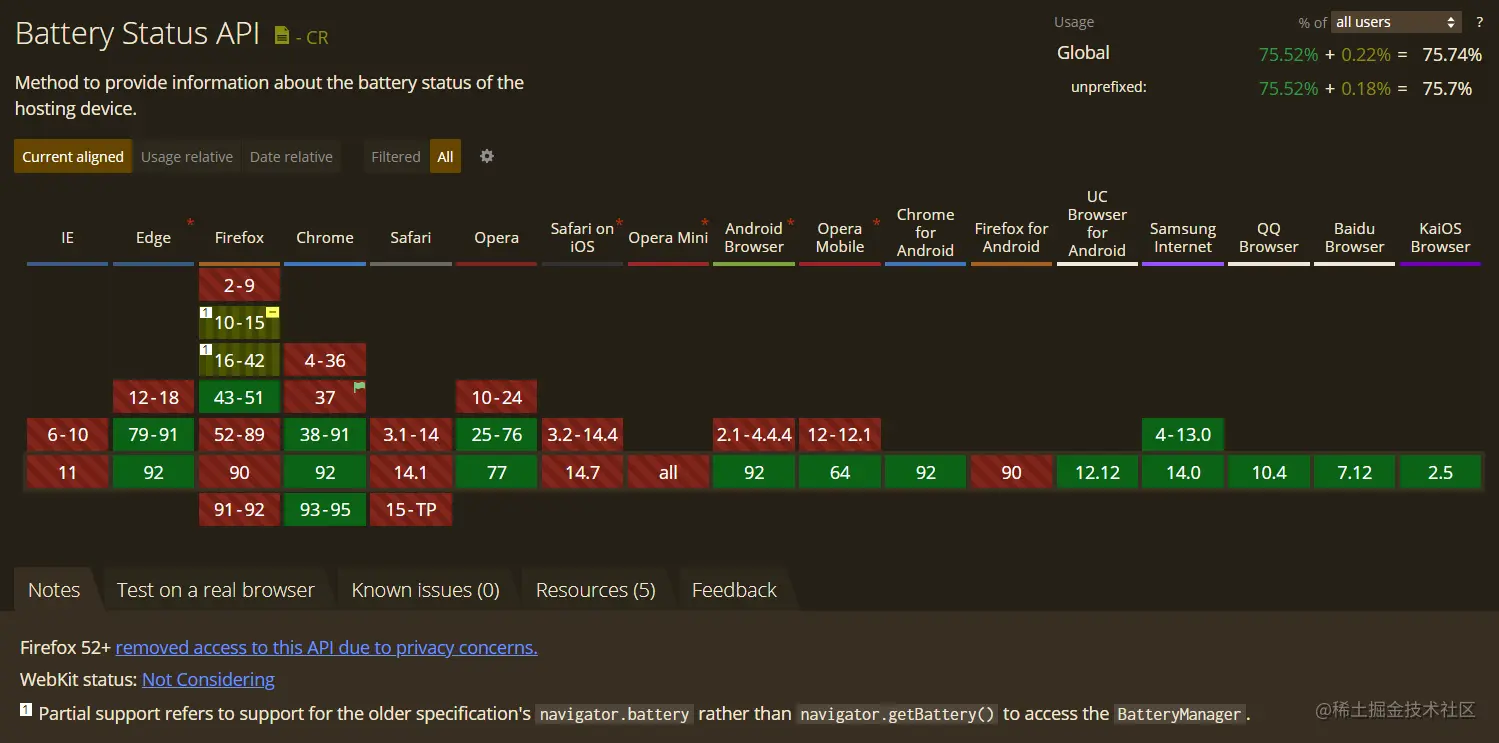Viewport: 1499px width, 743px height.
Task: Open Test on a real browser tab
Action: [x=215, y=590]
